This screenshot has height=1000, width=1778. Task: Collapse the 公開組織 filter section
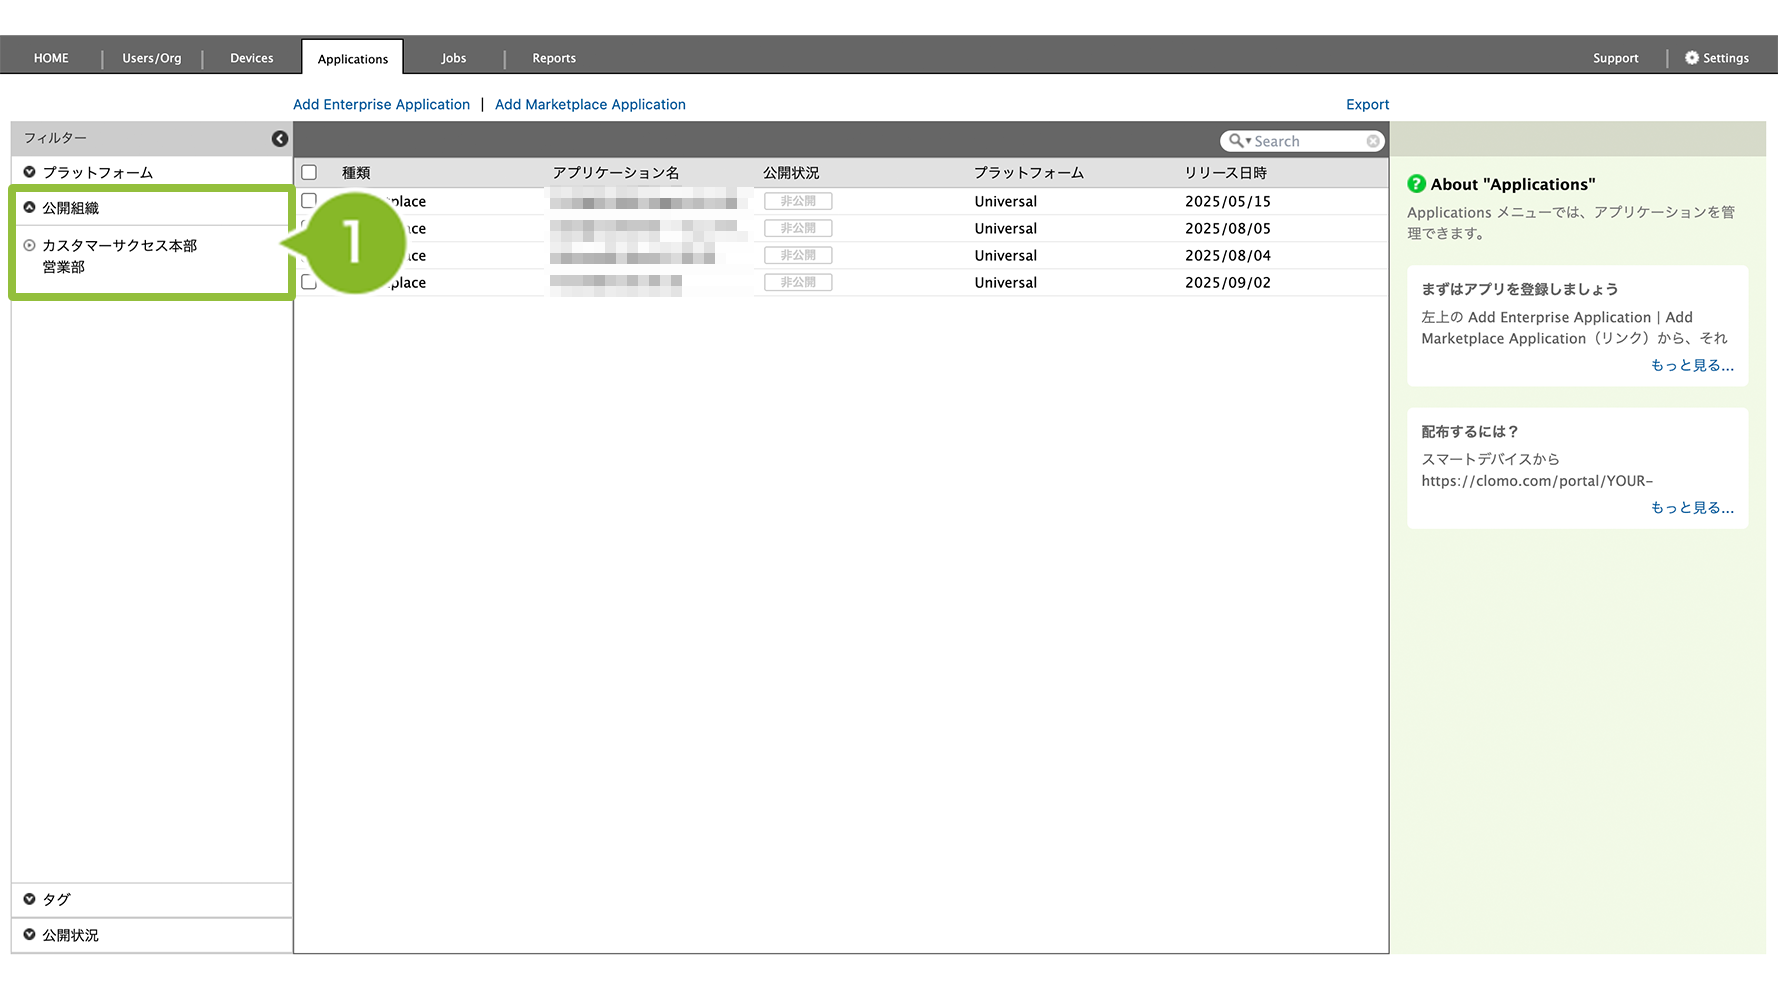point(70,208)
